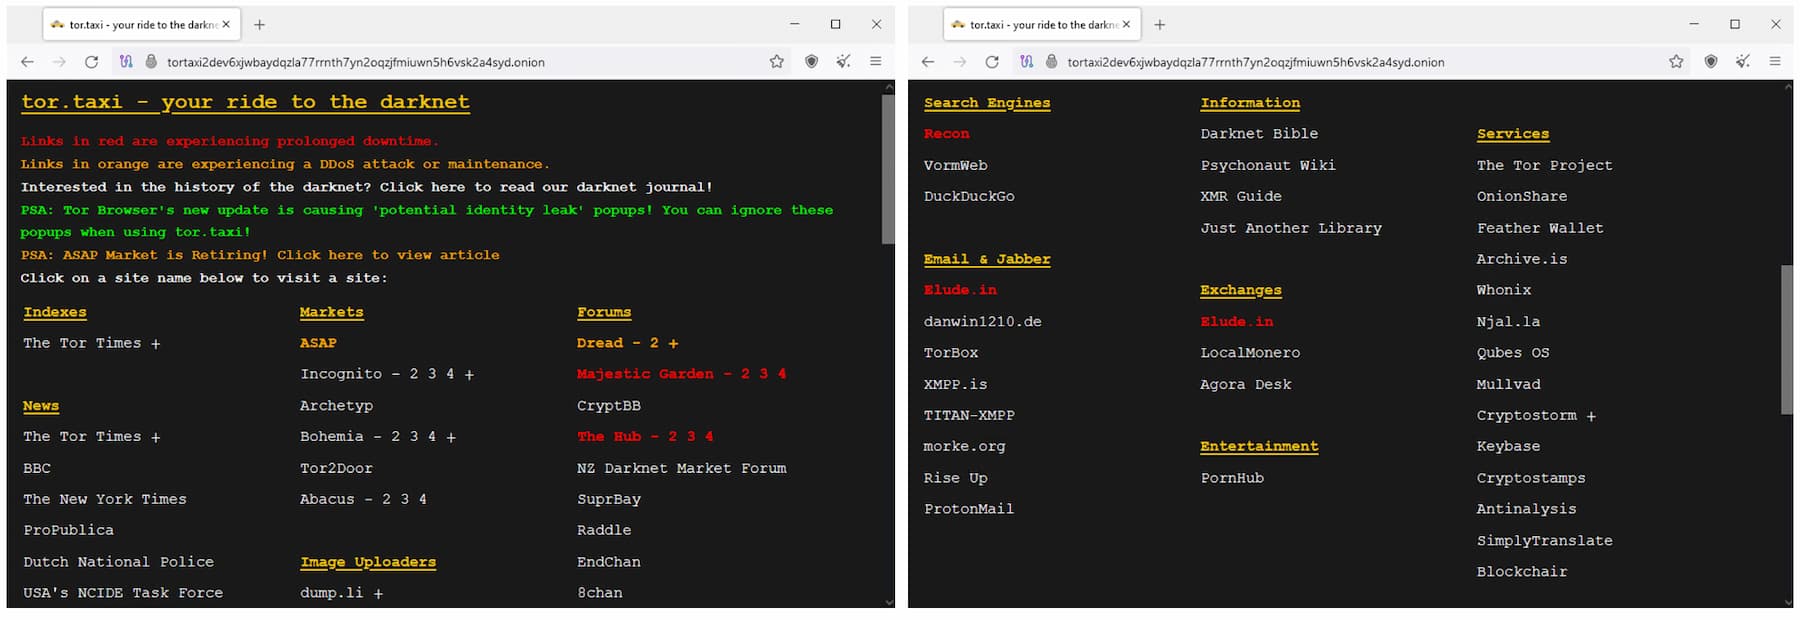
Task: Click scroll-down arrow in right window
Action: (x=1788, y=602)
